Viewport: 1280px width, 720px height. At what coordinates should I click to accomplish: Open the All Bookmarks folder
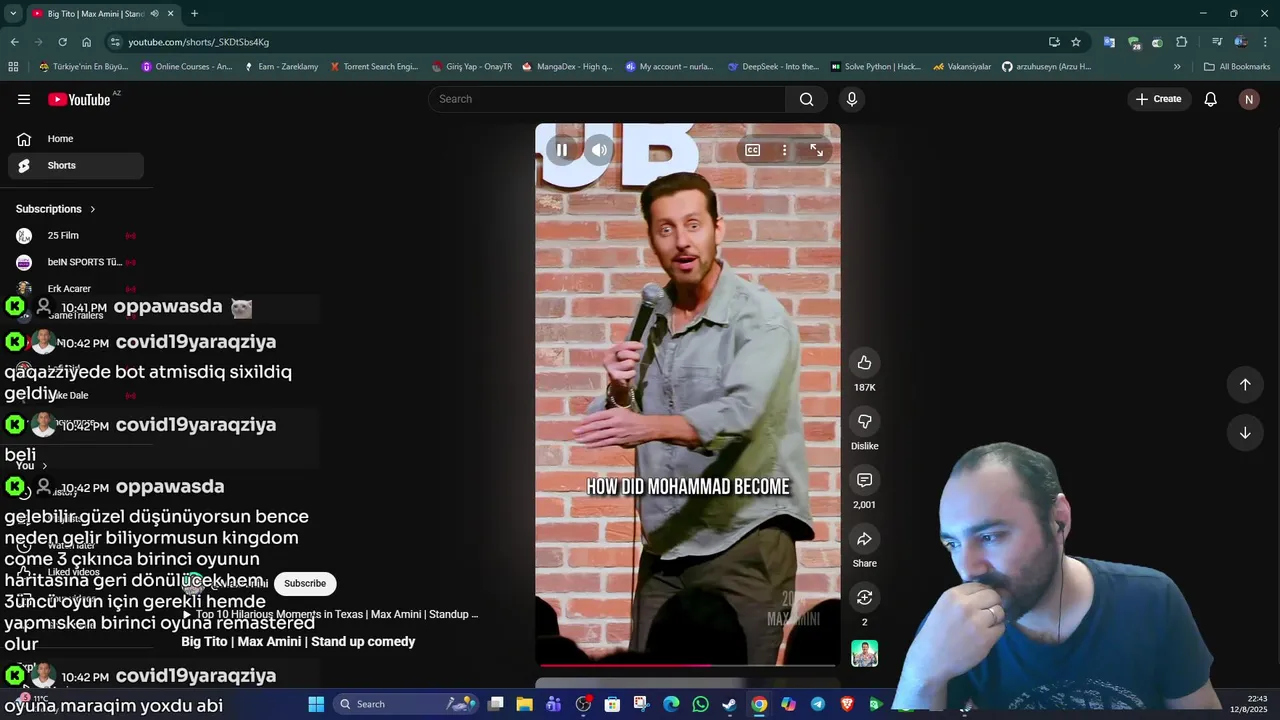coord(1237,67)
